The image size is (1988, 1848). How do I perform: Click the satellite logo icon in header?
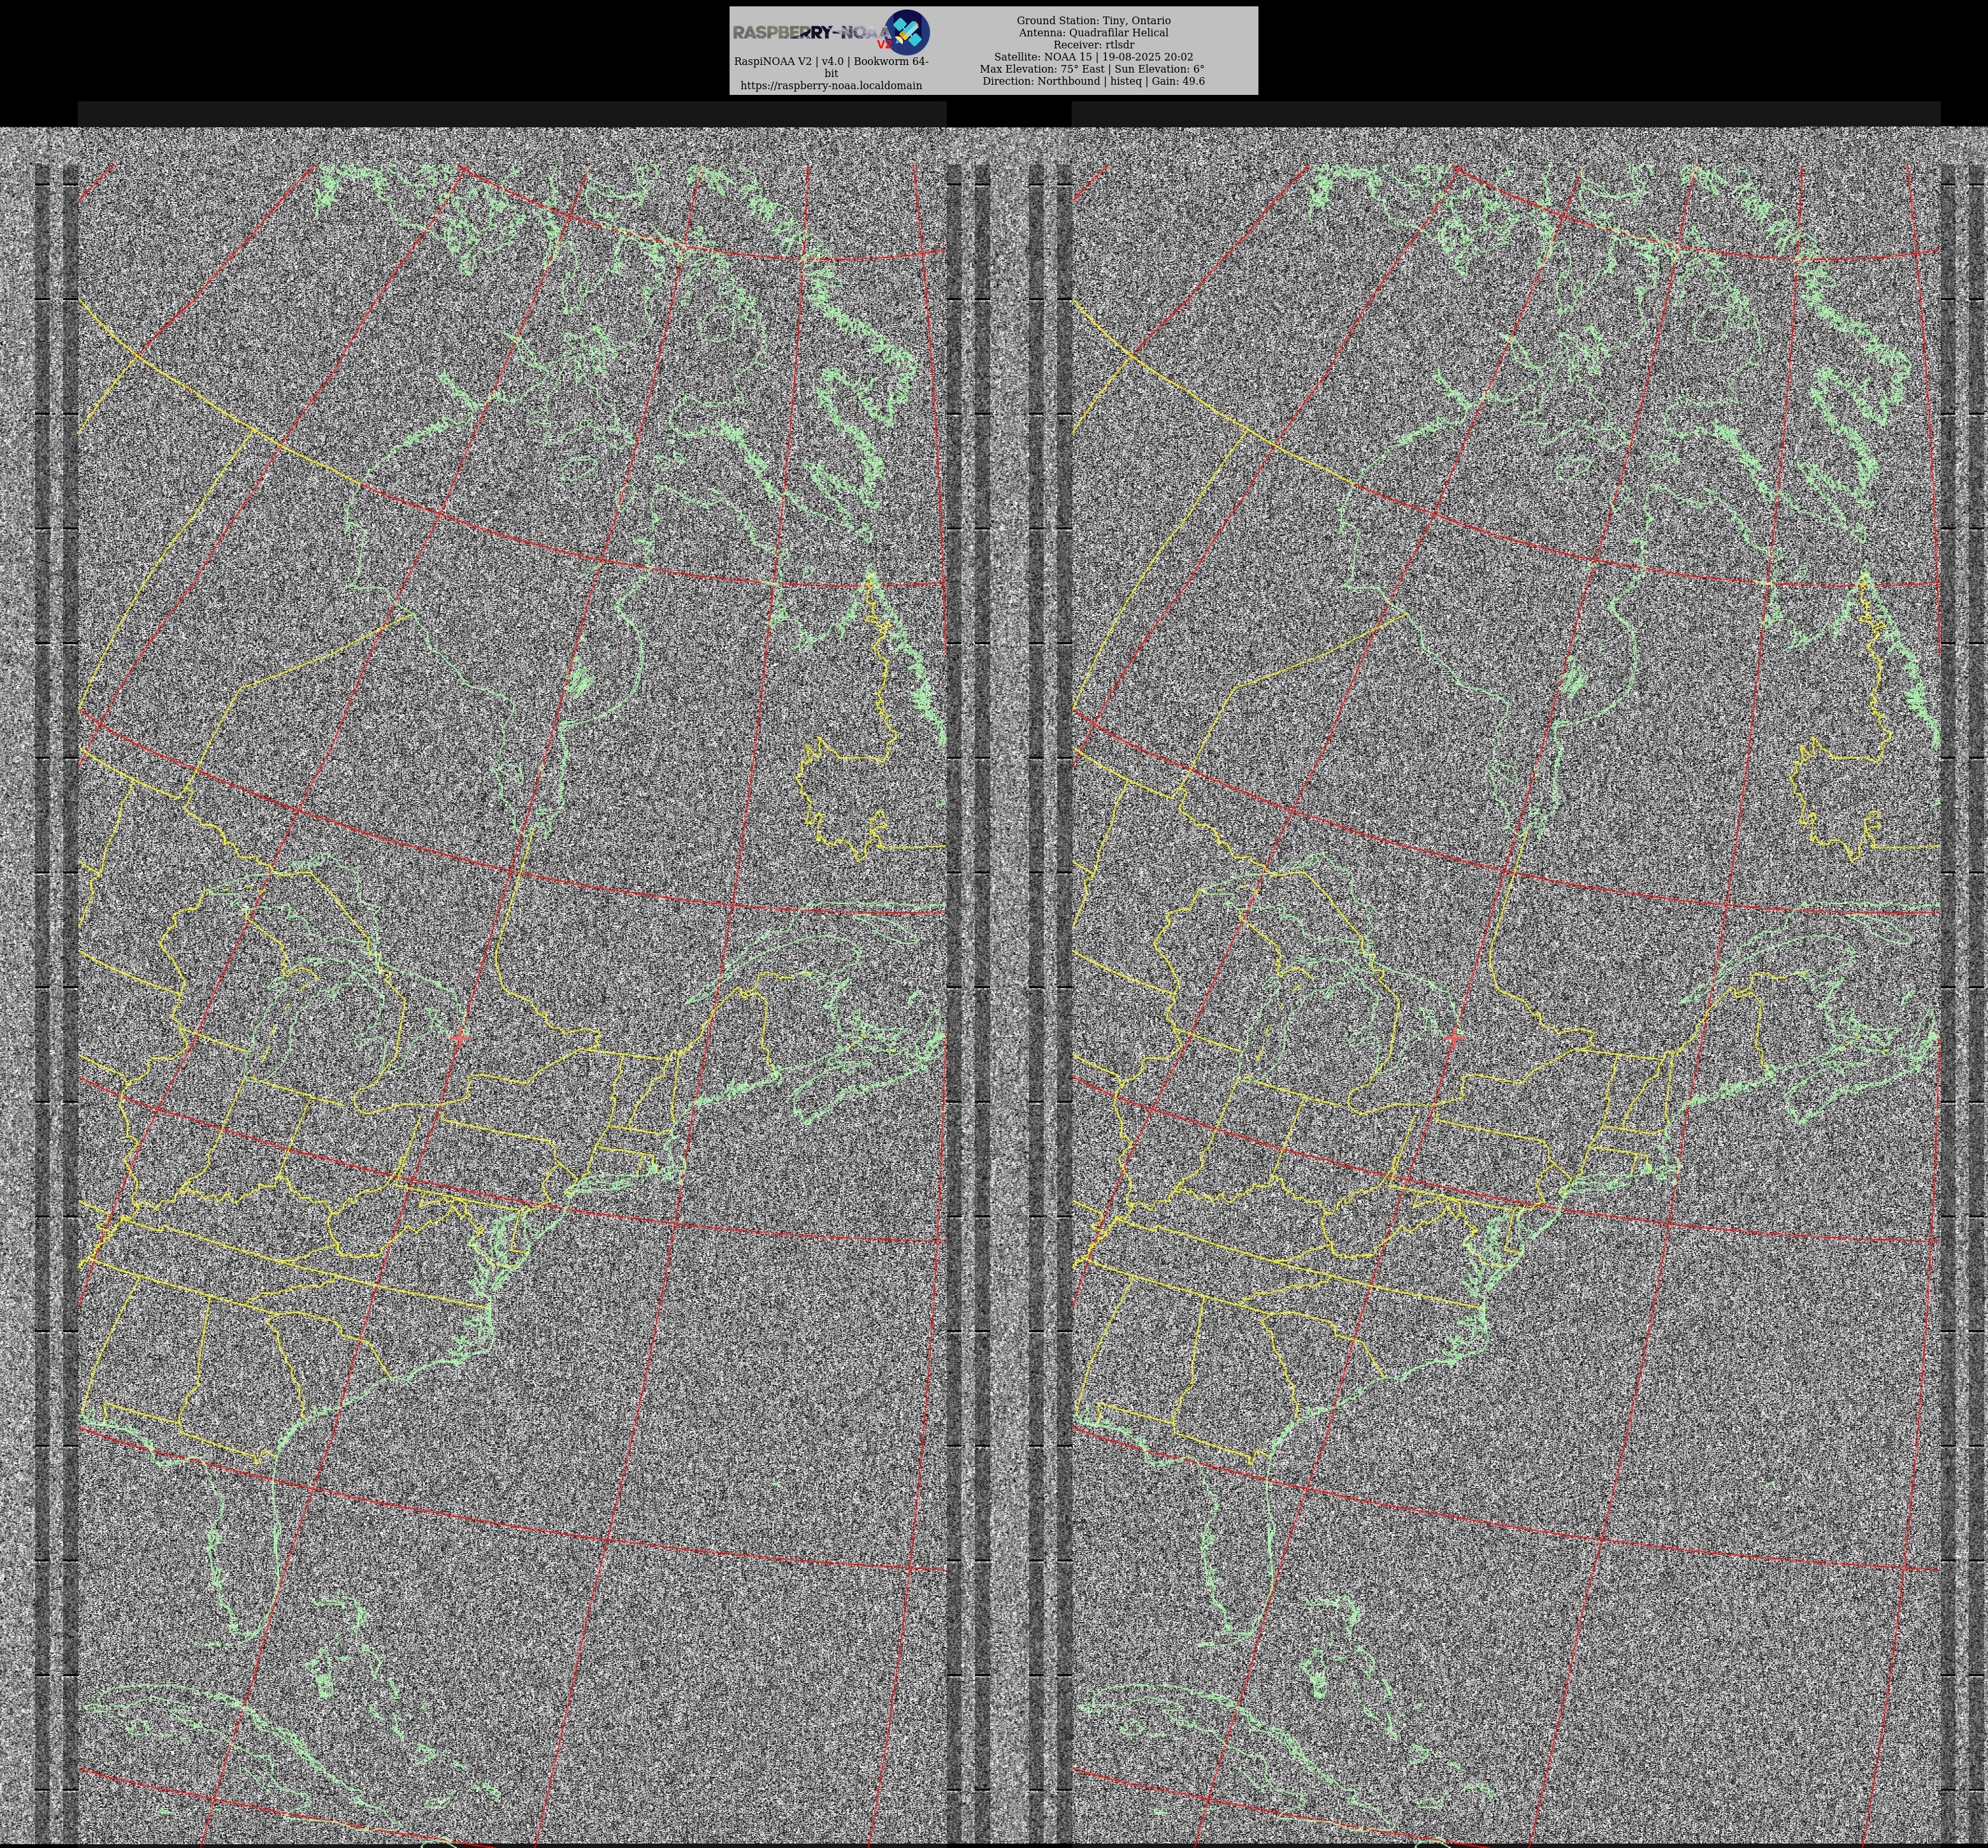click(908, 32)
